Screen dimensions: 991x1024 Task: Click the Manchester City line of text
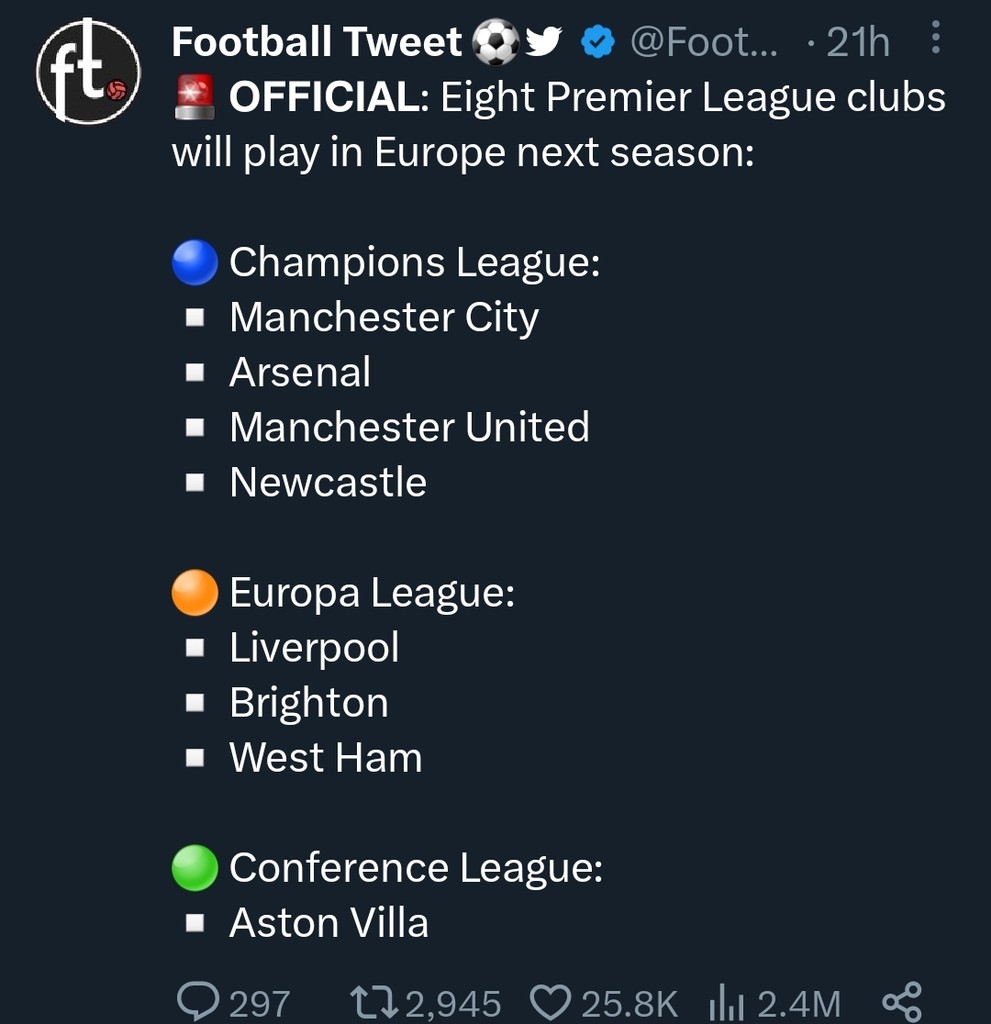pos(384,317)
